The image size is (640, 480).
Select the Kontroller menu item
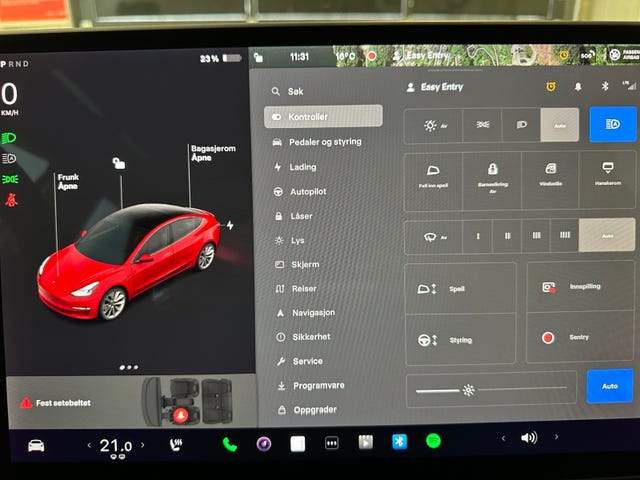[323, 116]
